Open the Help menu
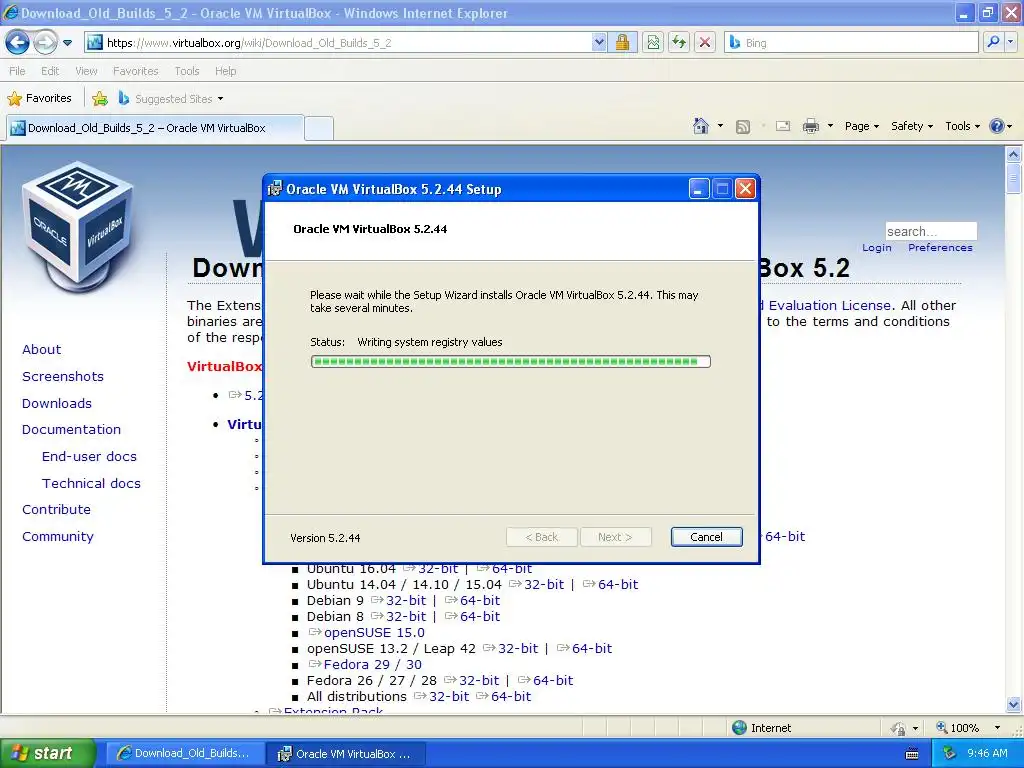1024x768 pixels. [x=225, y=71]
